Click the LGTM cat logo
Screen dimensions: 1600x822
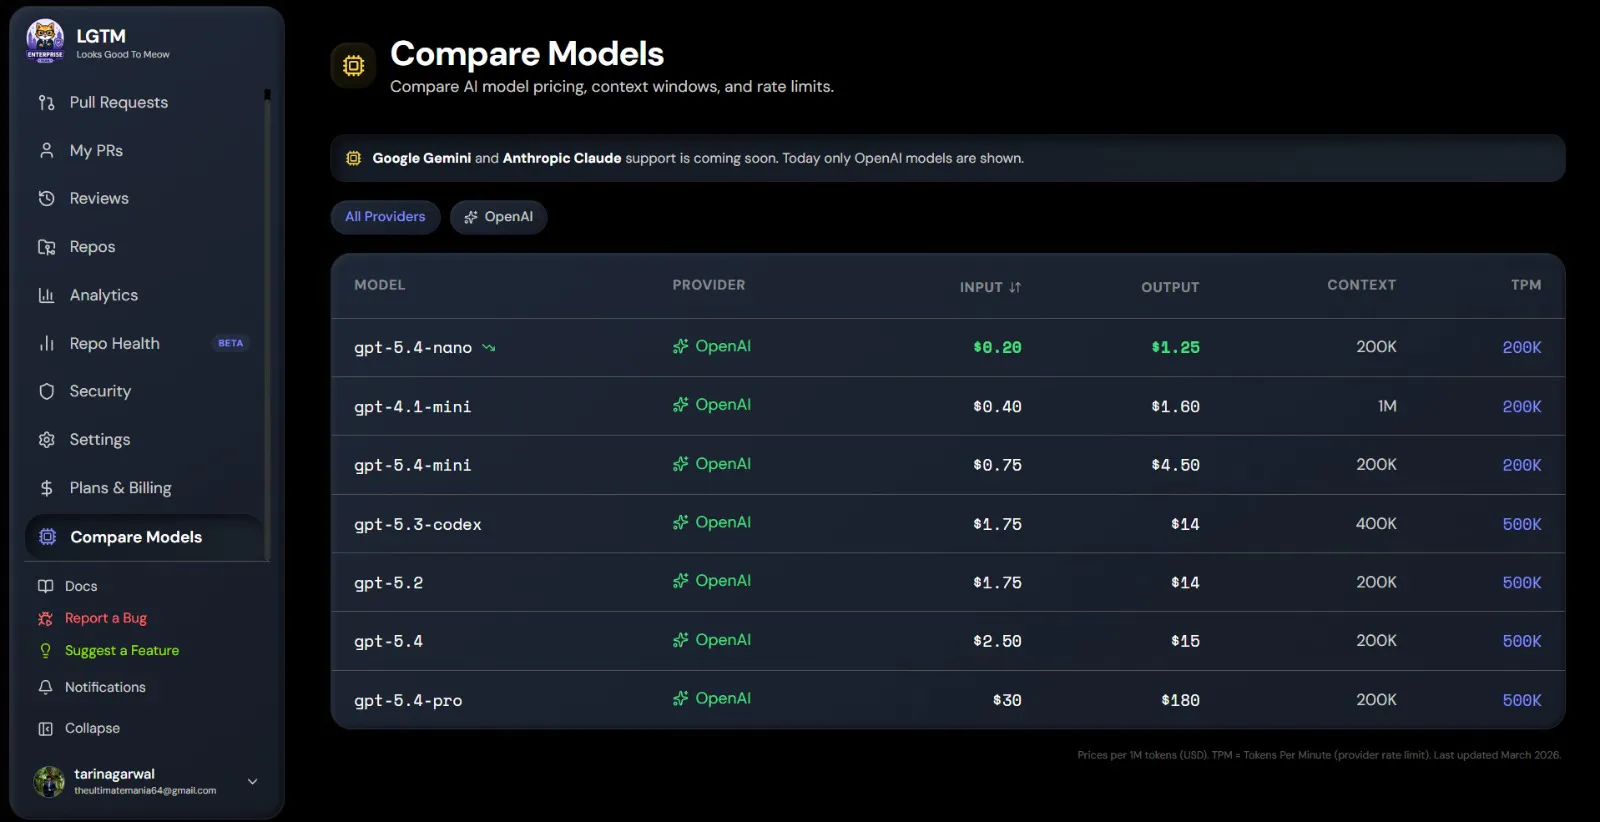pyautogui.click(x=45, y=41)
